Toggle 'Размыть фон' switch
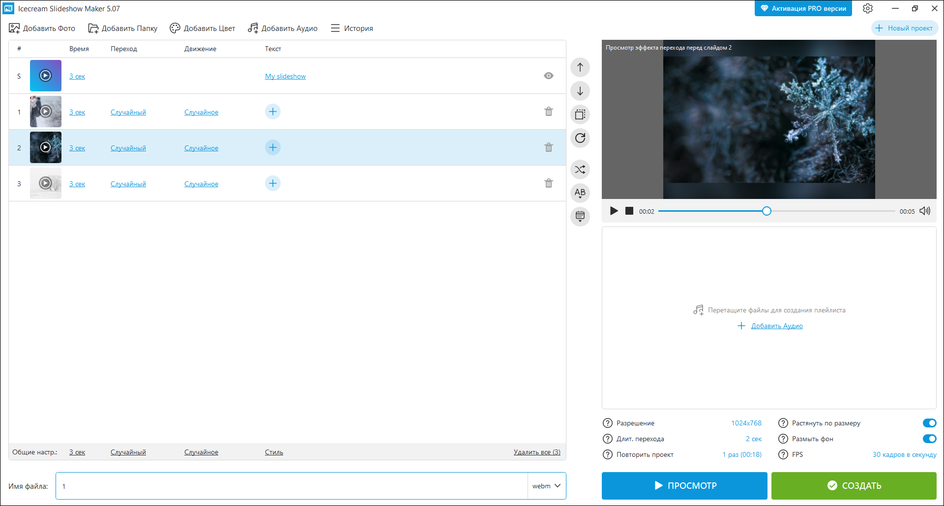Screen dimensions: 944x506 pyautogui.click(x=930, y=439)
